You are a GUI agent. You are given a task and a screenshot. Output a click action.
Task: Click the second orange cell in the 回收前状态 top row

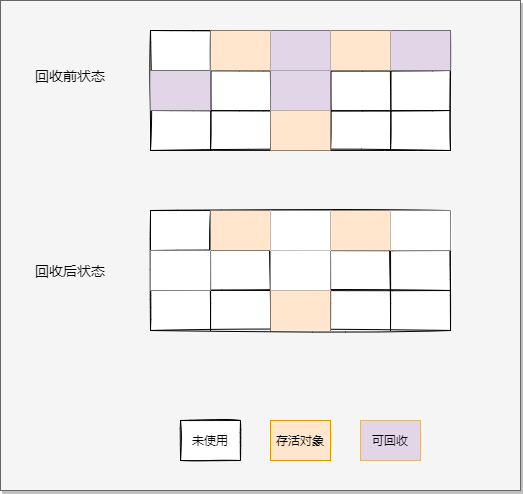(x=360, y=50)
